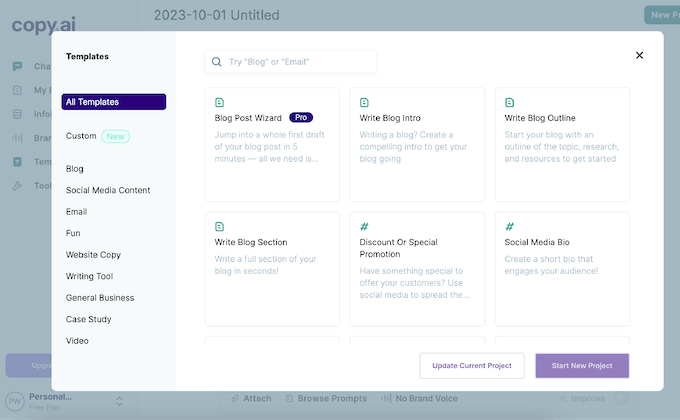This screenshot has width=680, height=420.
Task: Click the Free Plan label
Action: tap(45, 407)
